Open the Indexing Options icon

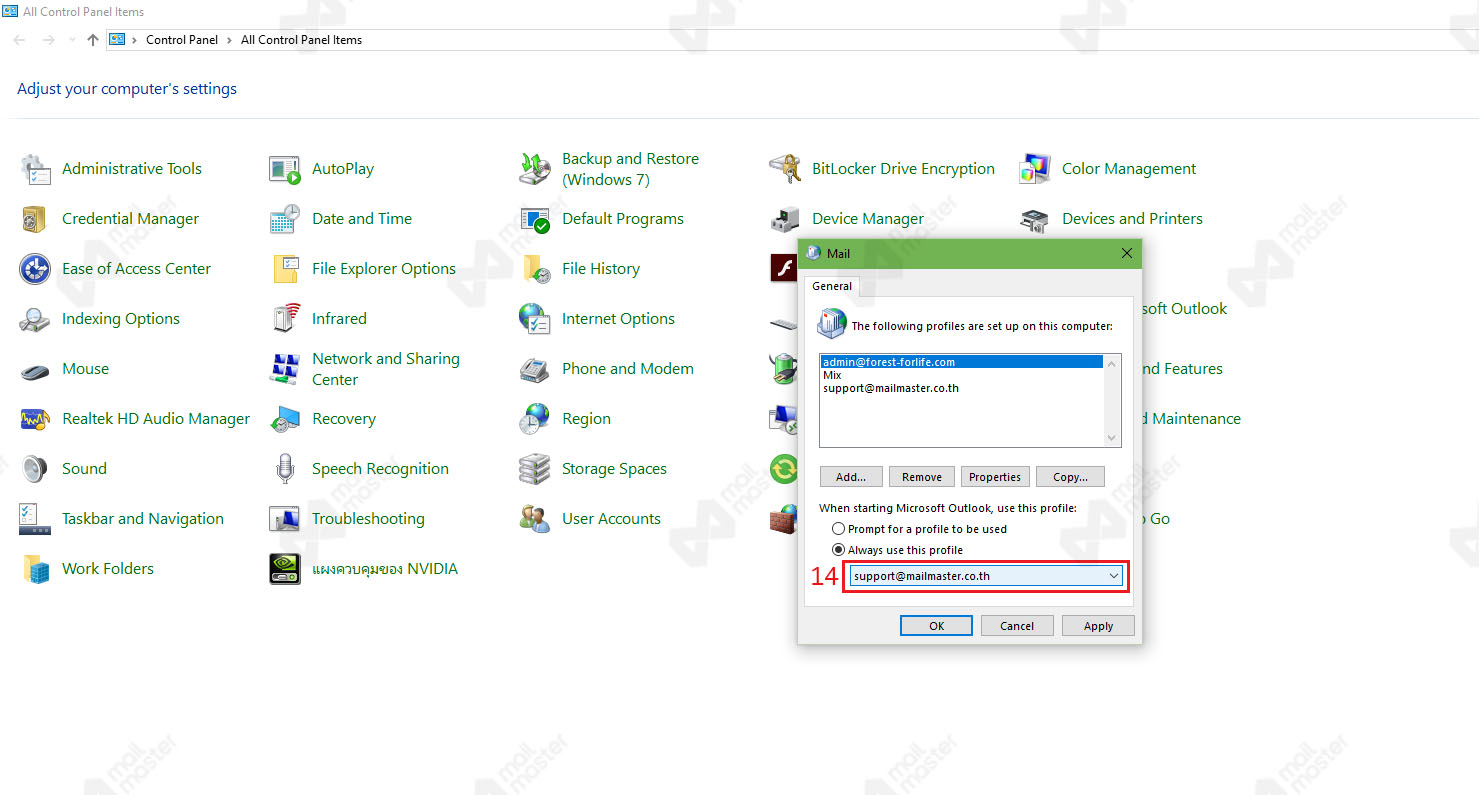click(35, 319)
